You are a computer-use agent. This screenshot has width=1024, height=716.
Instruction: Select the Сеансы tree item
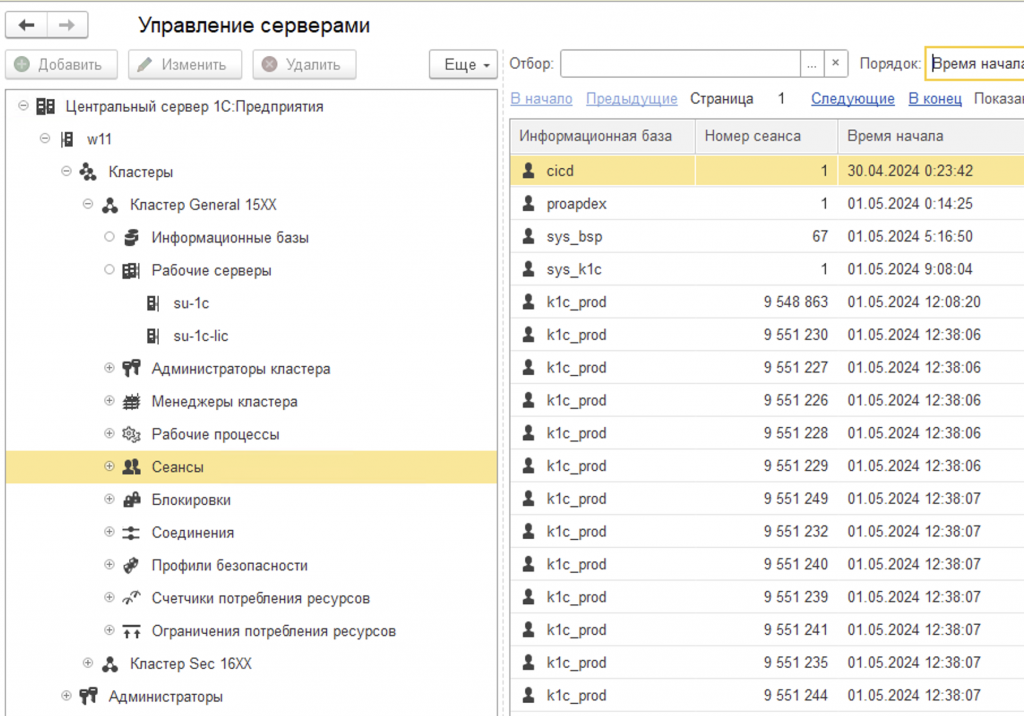click(x=178, y=467)
